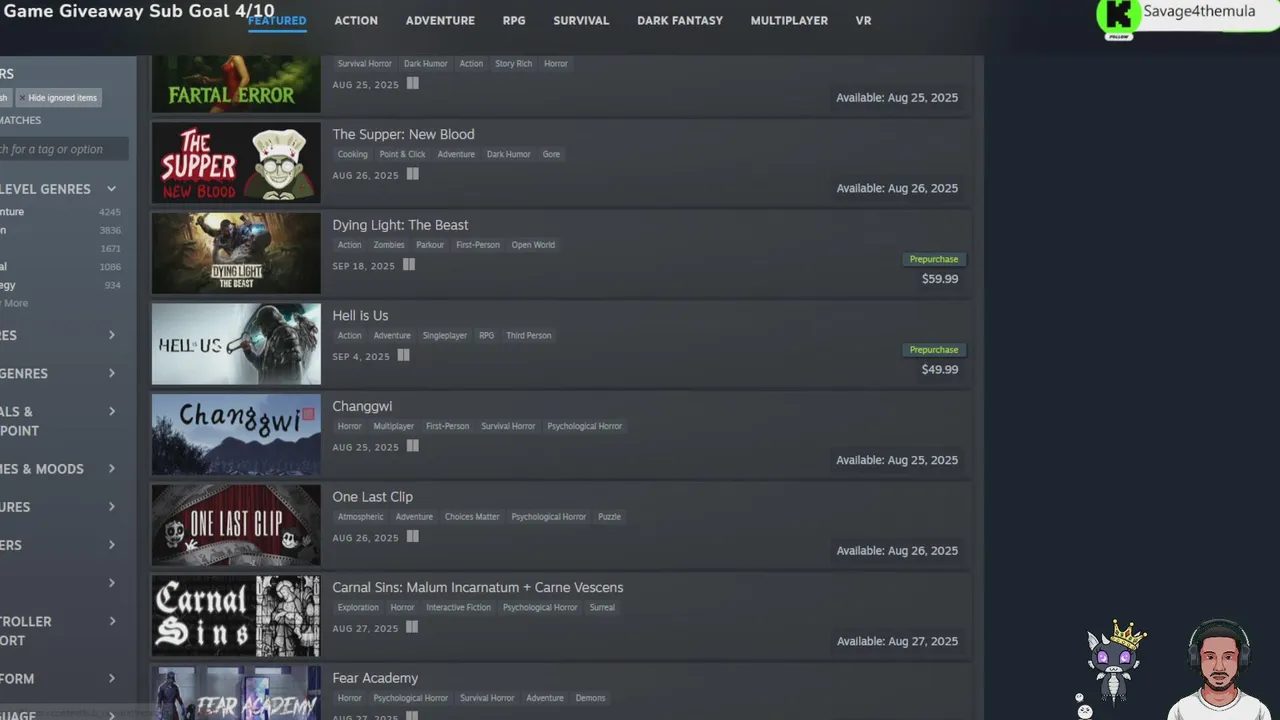Screen dimensions: 1280x720
Task: Open the One Last Clip title
Action: [372, 497]
